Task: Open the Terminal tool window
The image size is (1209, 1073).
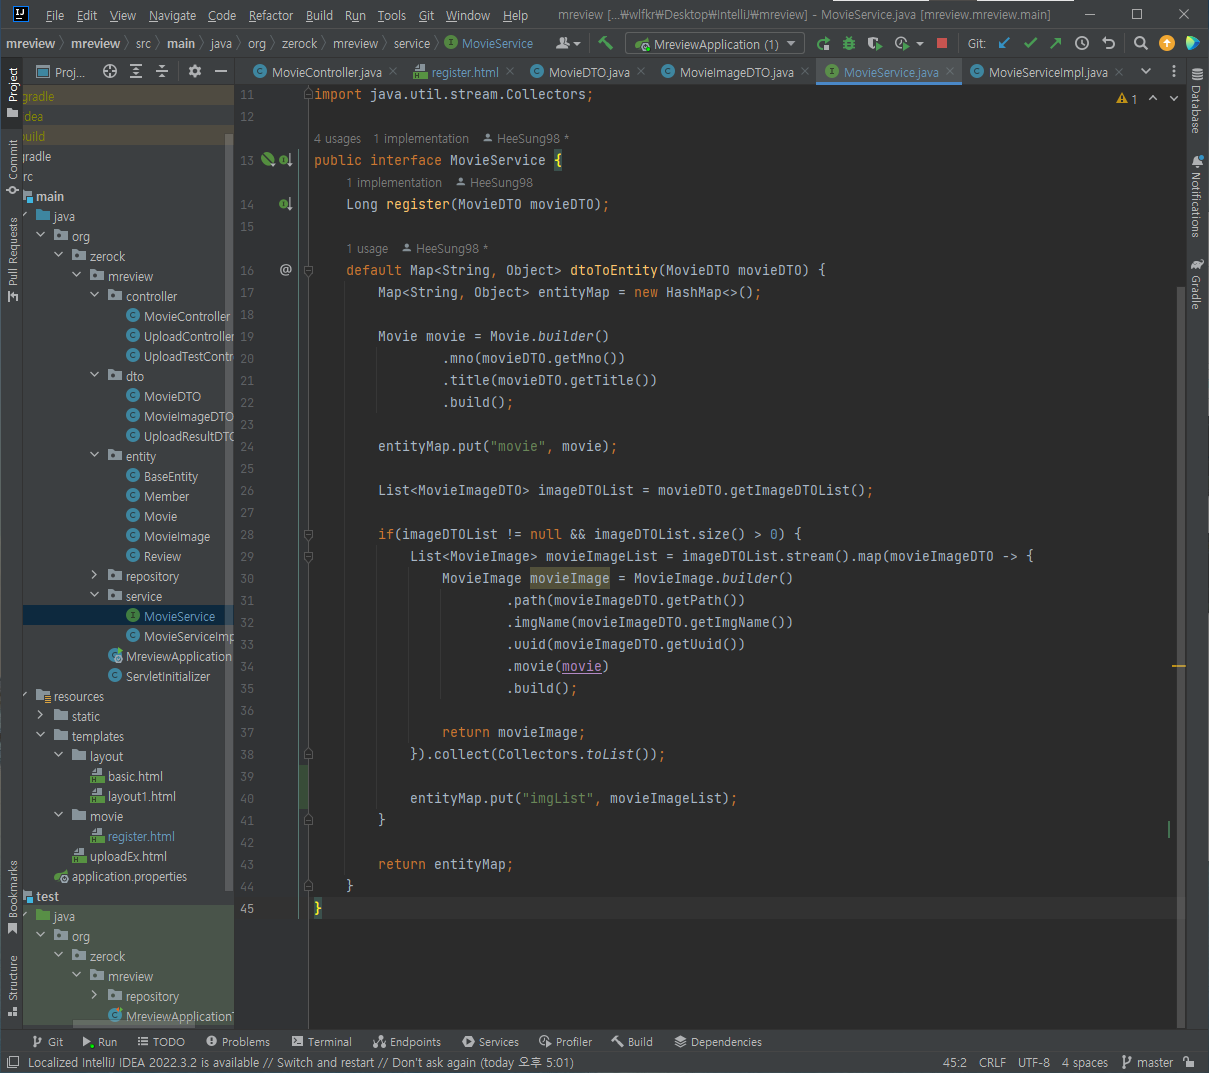Action: (x=321, y=1041)
